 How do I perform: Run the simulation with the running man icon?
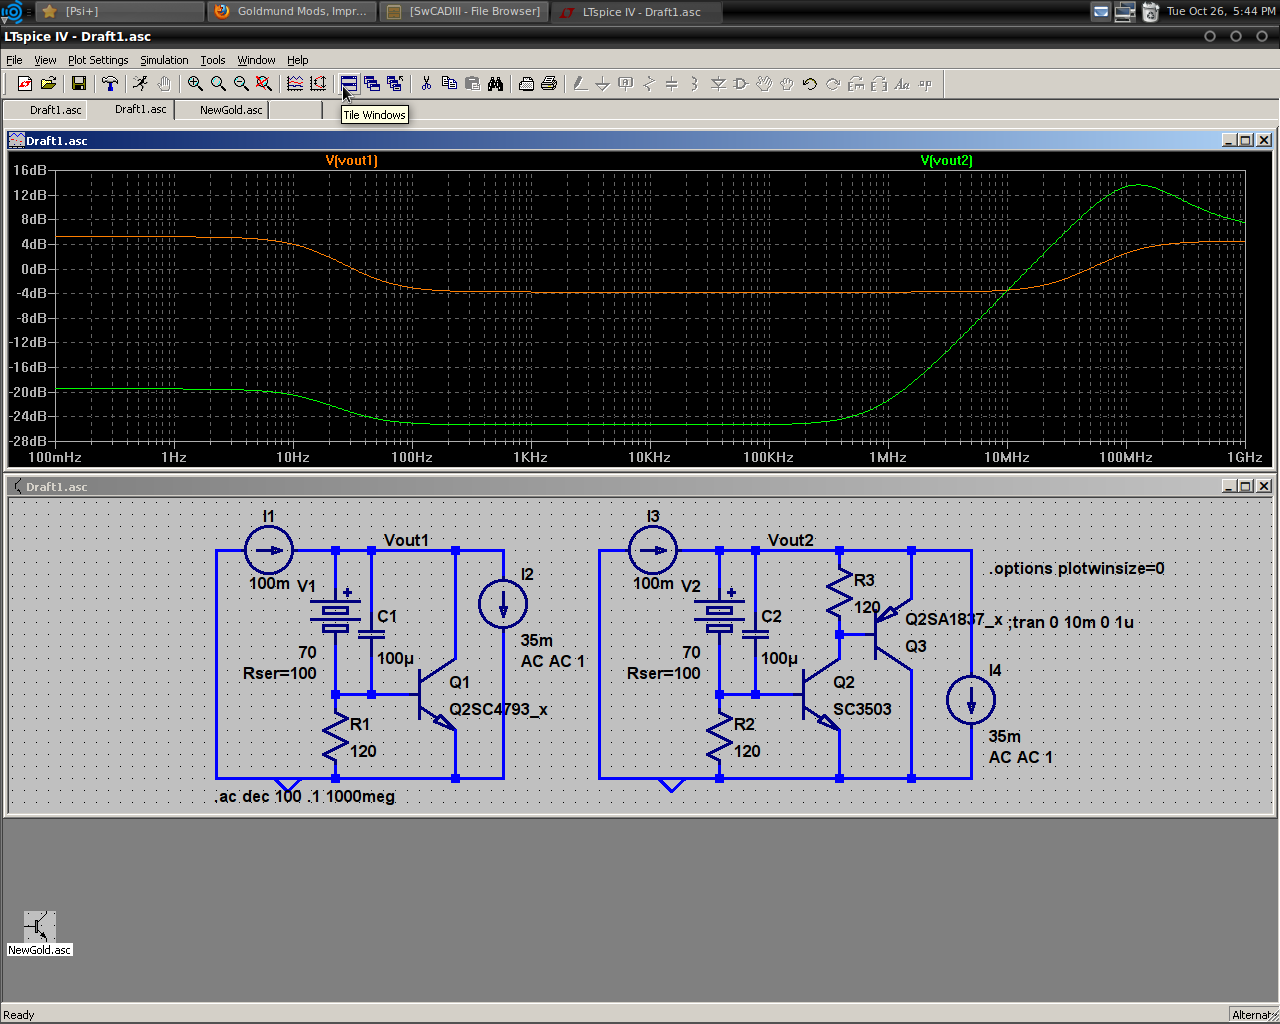click(x=141, y=84)
